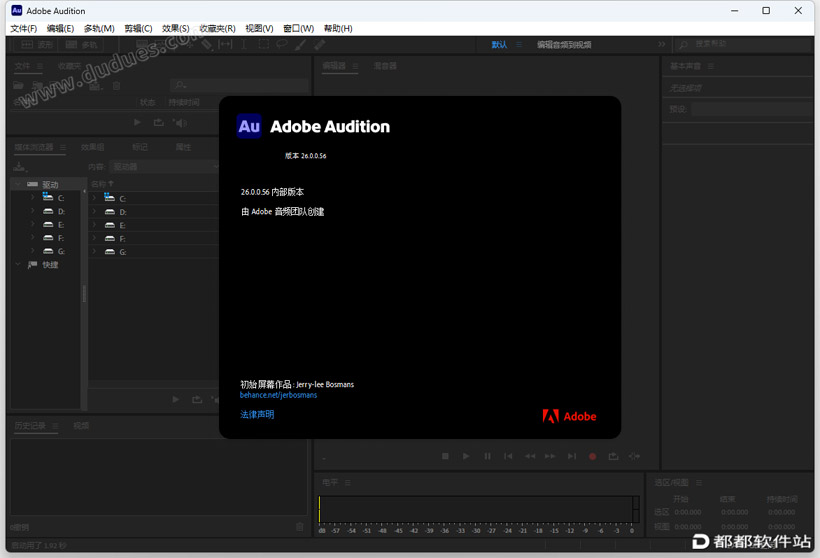This screenshot has height=558, width=820.
Task: Switch to the Video tab
Action: 81,426
